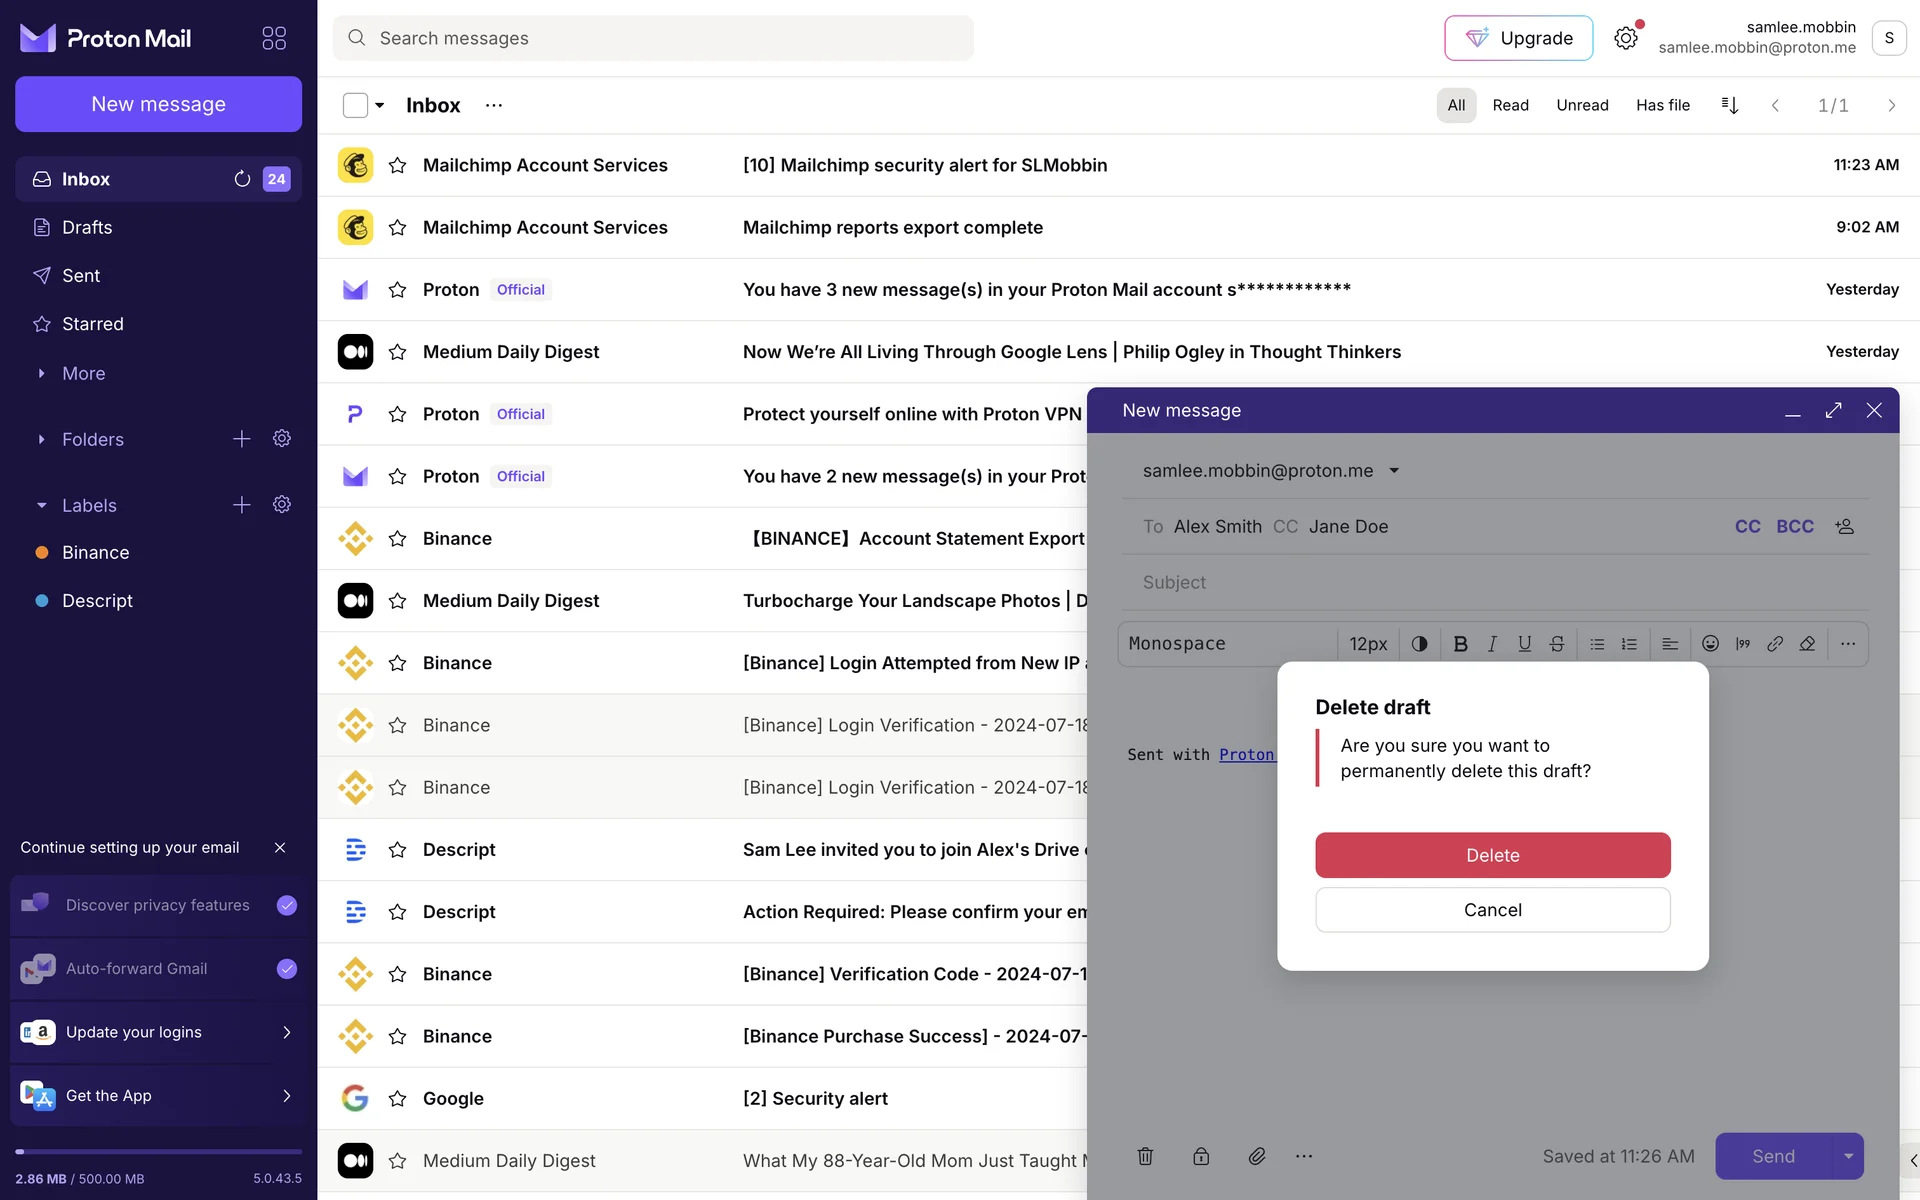Star the Google Security alert email
Screen dimensions: 1920x1200
(x=397, y=1098)
